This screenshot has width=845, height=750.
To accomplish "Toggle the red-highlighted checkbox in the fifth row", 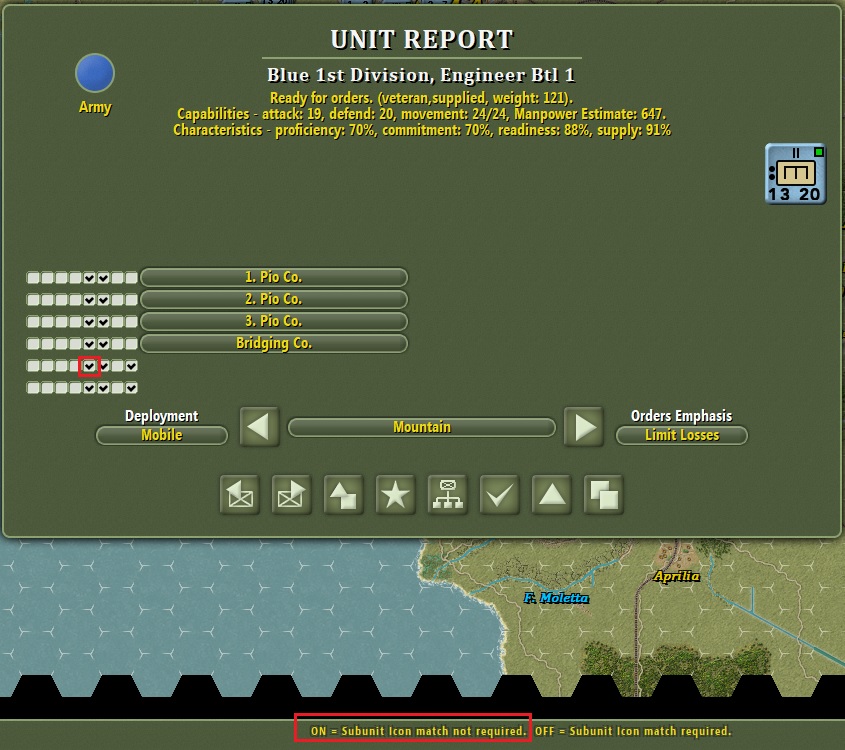I will (x=89, y=366).
